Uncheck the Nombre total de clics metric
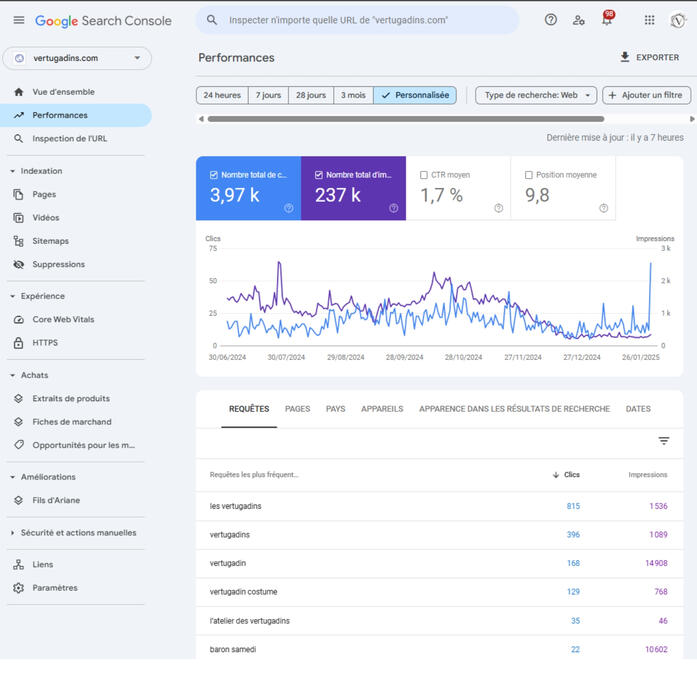The width and height of the screenshot is (697, 697). 214,175
